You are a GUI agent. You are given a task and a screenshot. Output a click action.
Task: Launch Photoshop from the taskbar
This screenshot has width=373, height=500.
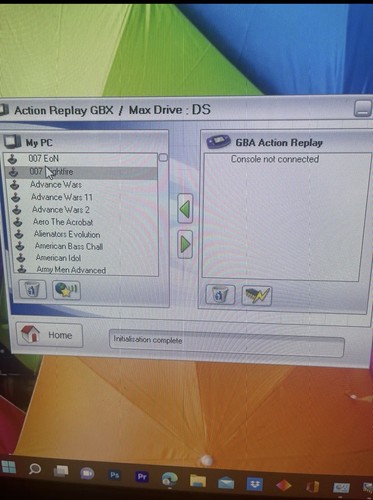click(x=114, y=475)
